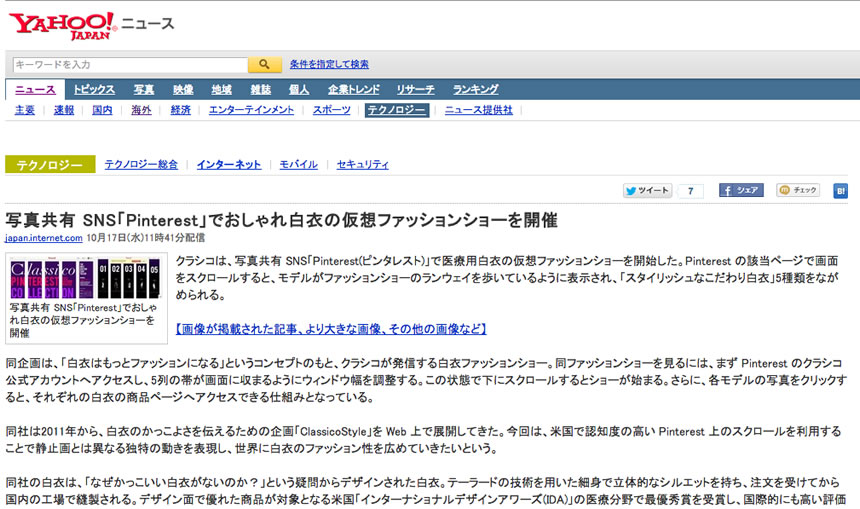
Task: Click the tweet count 7 bubble
Action: click(x=691, y=190)
